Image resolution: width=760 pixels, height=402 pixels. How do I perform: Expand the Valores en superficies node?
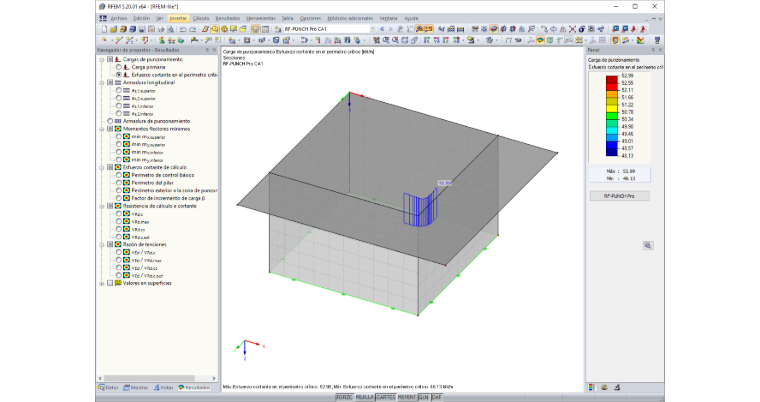click(102, 283)
